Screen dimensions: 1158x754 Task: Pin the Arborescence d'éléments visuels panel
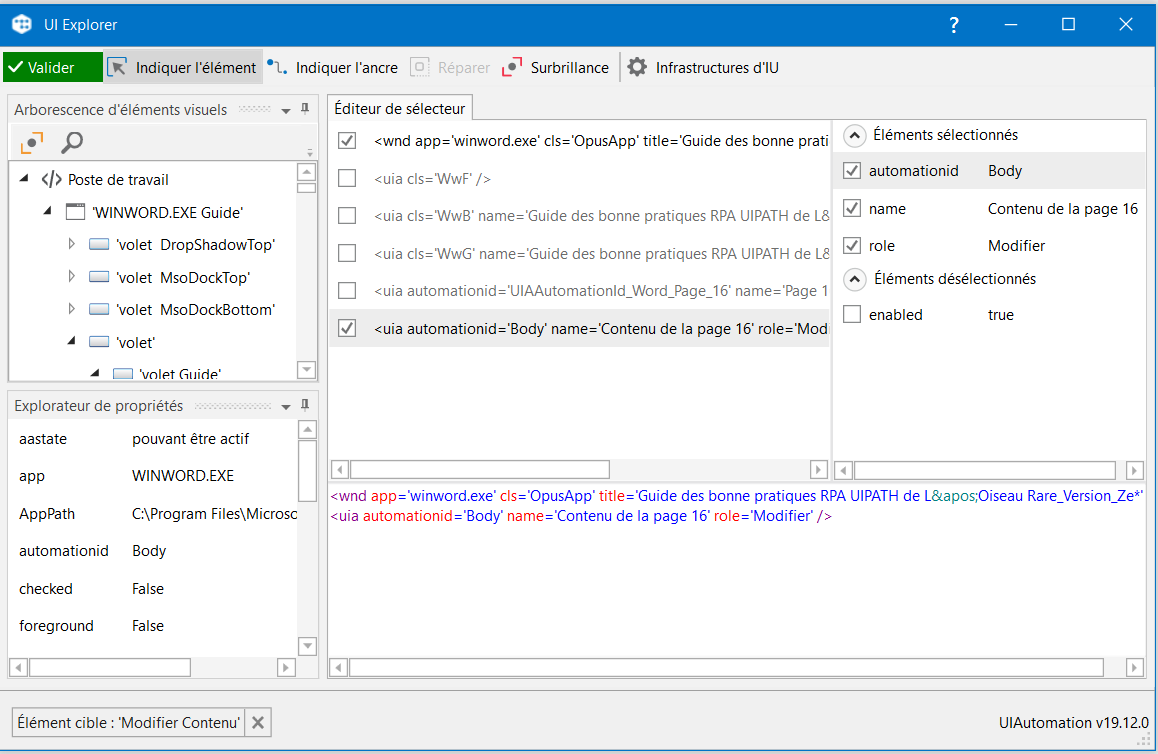pyautogui.click(x=305, y=109)
